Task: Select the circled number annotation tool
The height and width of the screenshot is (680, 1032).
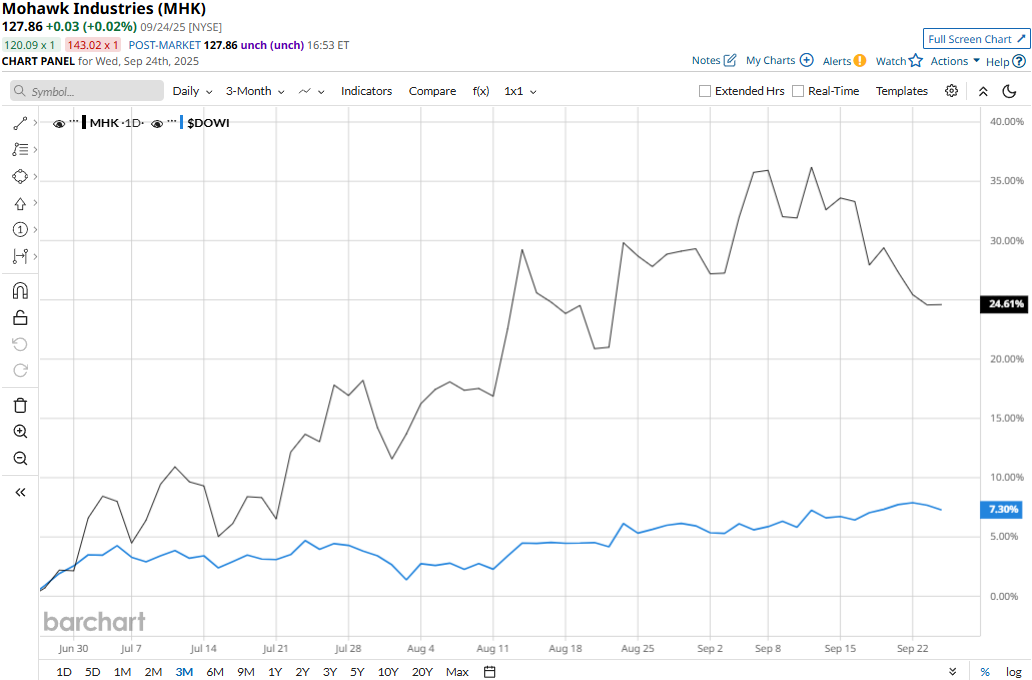Action: [x=20, y=230]
